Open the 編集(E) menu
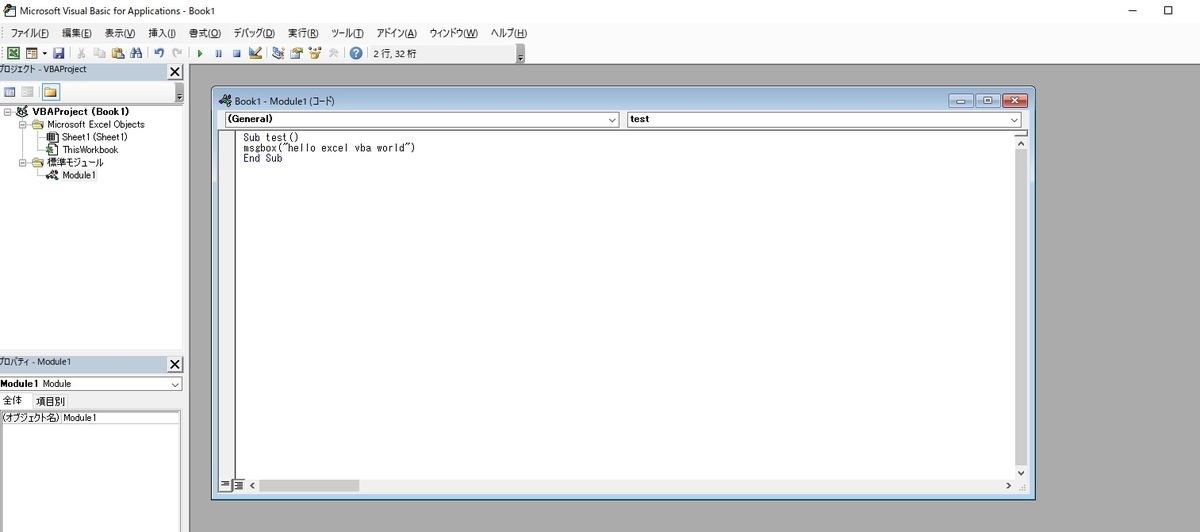1200x532 pixels. tap(77, 33)
